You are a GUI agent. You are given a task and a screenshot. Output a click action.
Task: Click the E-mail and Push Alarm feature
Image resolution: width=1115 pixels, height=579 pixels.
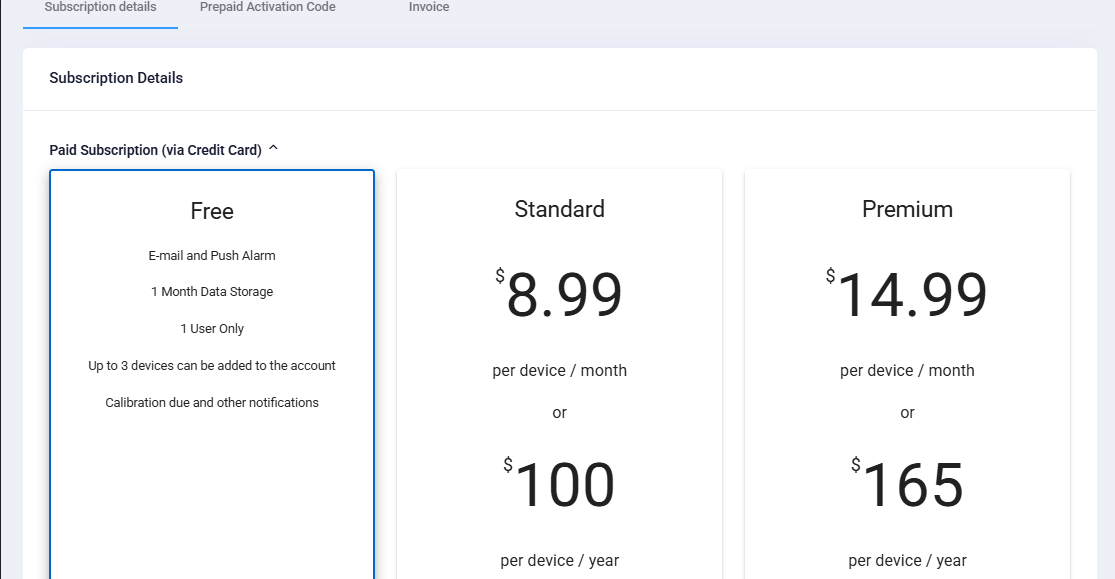point(212,255)
